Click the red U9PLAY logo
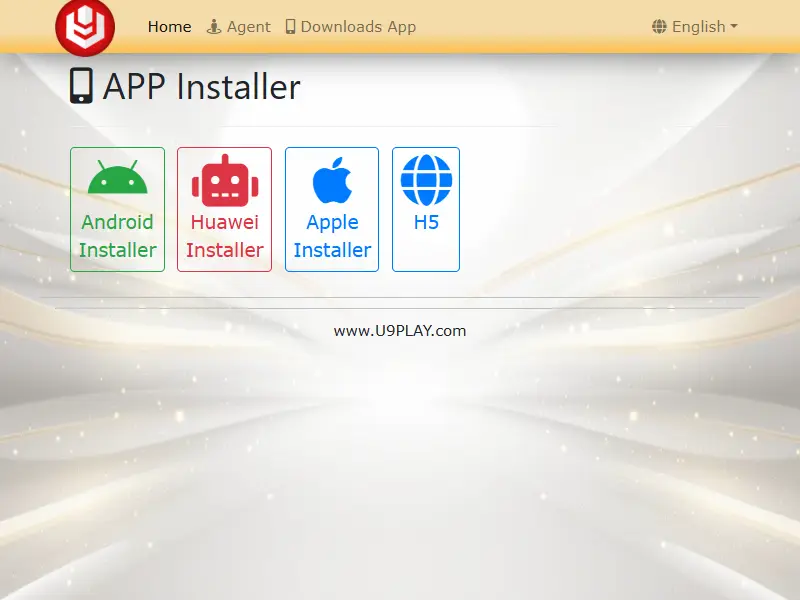 [x=85, y=27]
